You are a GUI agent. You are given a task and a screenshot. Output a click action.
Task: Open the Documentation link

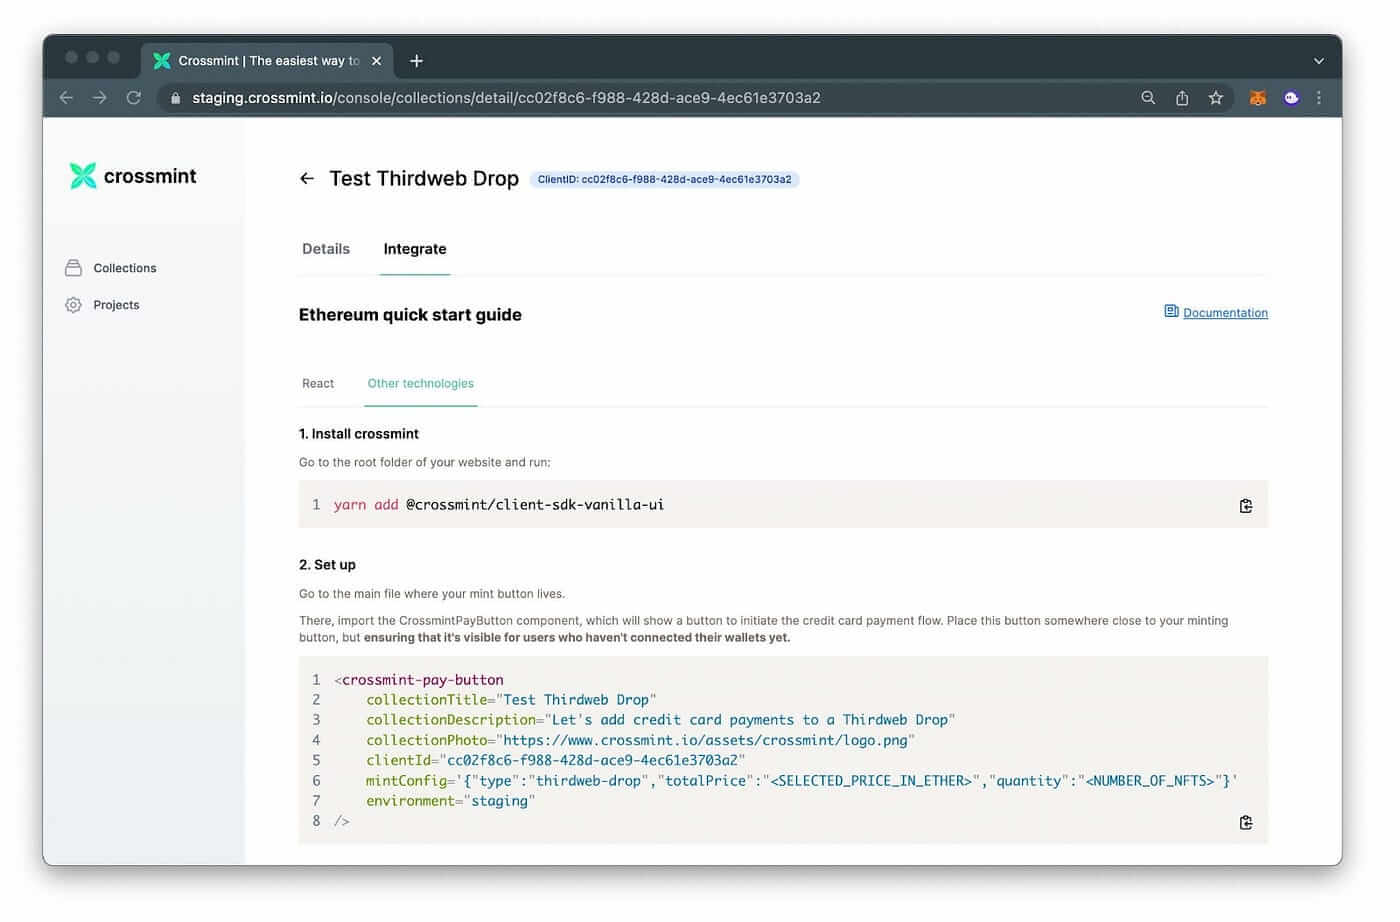tap(1225, 313)
